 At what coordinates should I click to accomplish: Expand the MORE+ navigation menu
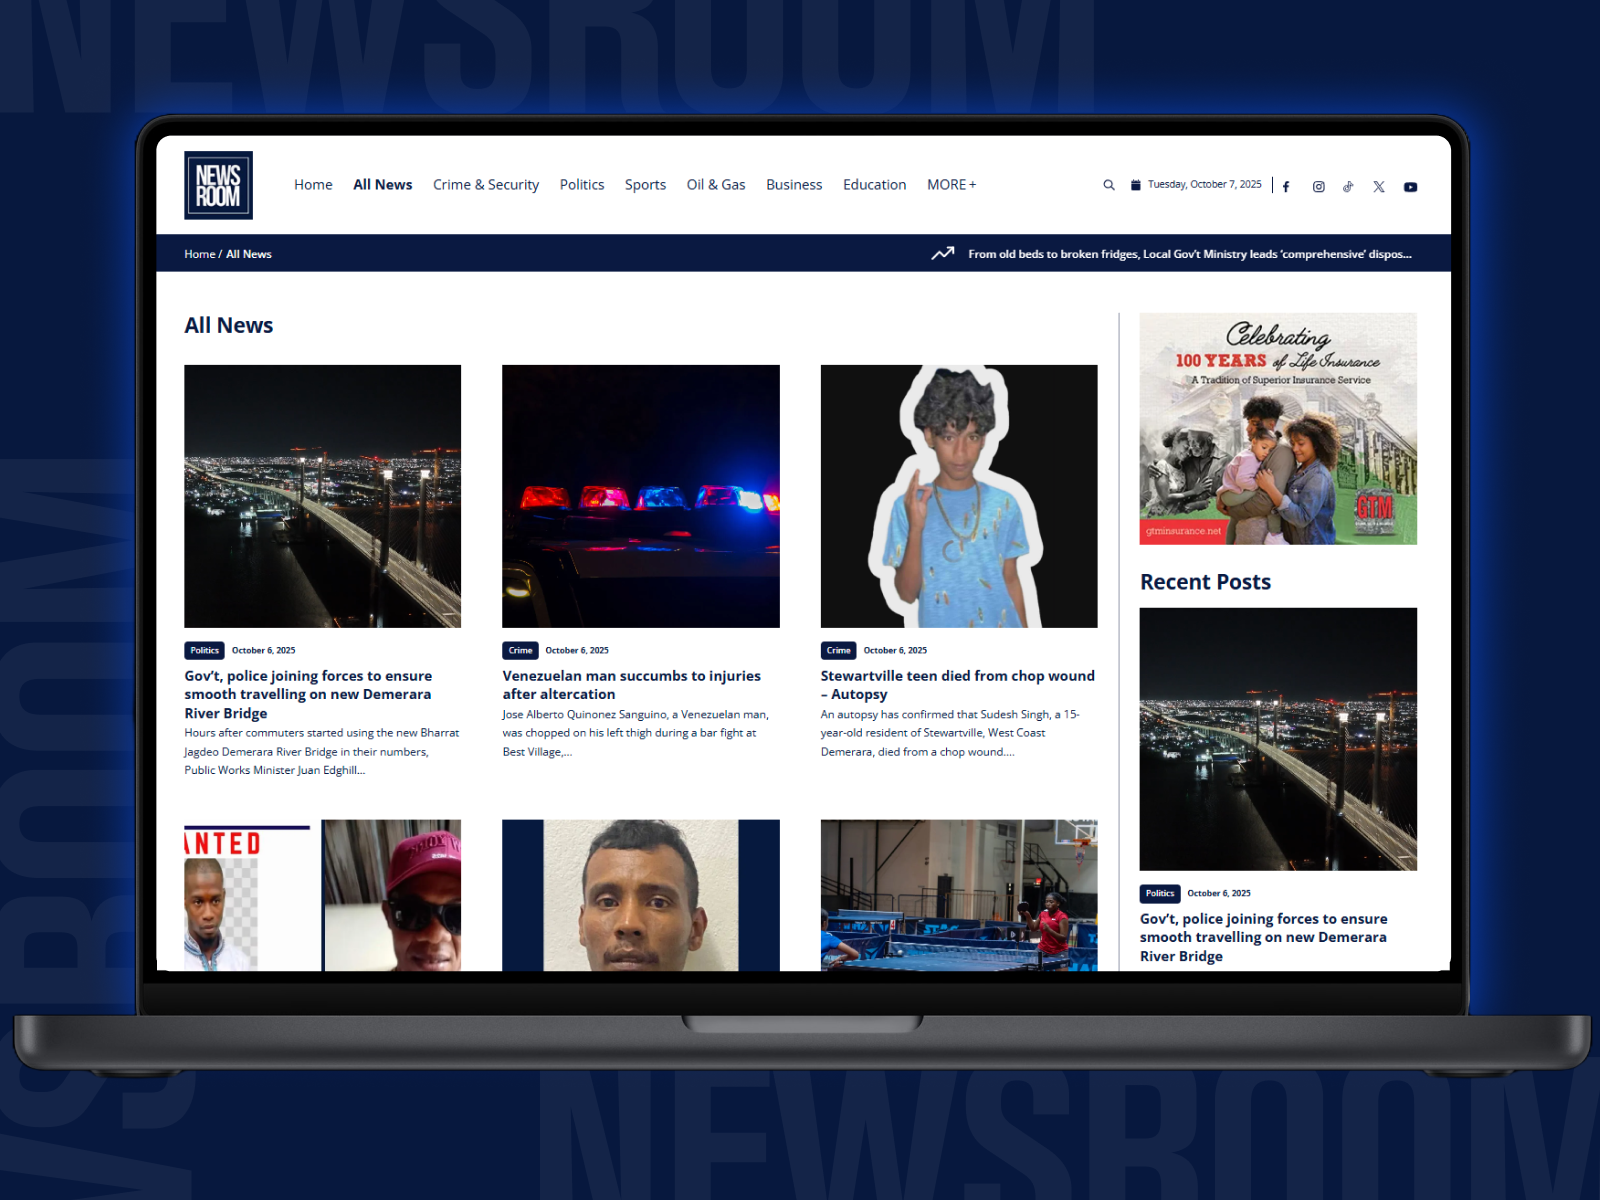[x=950, y=185]
